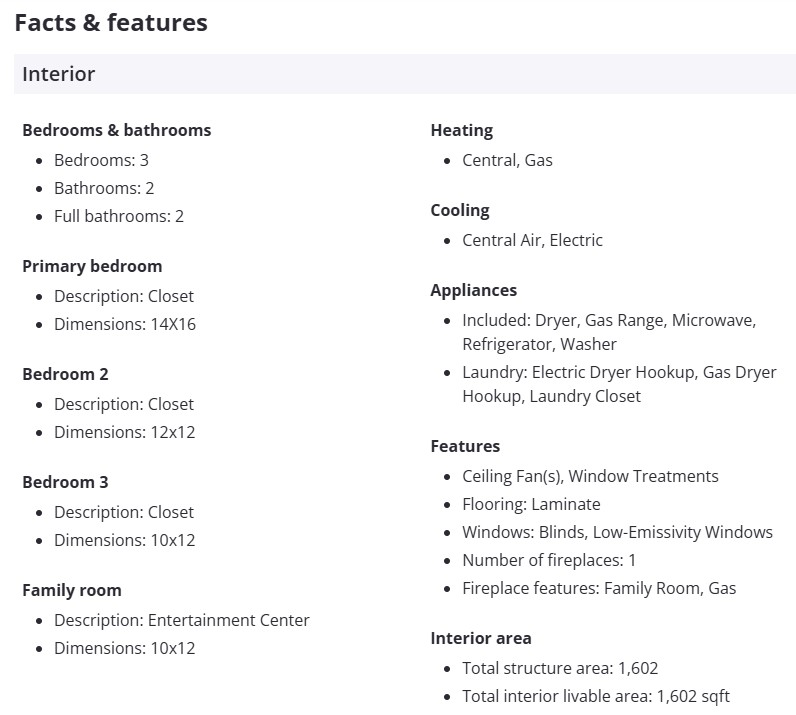
Task: Click the Heating 'Central, Gas' item
Action: [x=507, y=160]
